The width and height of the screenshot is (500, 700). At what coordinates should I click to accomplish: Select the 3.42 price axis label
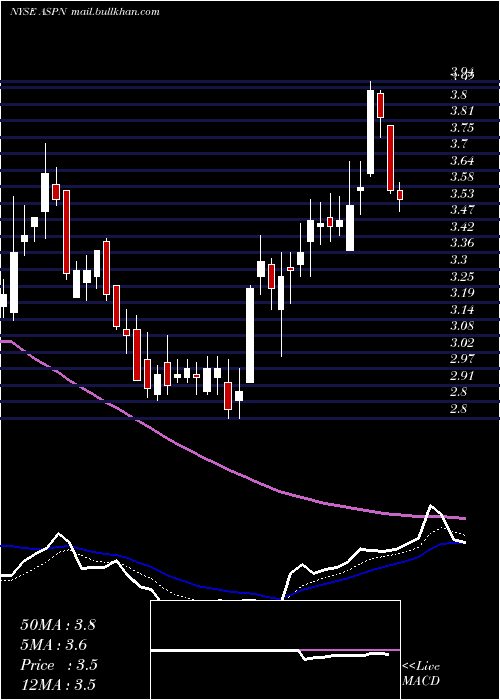click(462, 226)
